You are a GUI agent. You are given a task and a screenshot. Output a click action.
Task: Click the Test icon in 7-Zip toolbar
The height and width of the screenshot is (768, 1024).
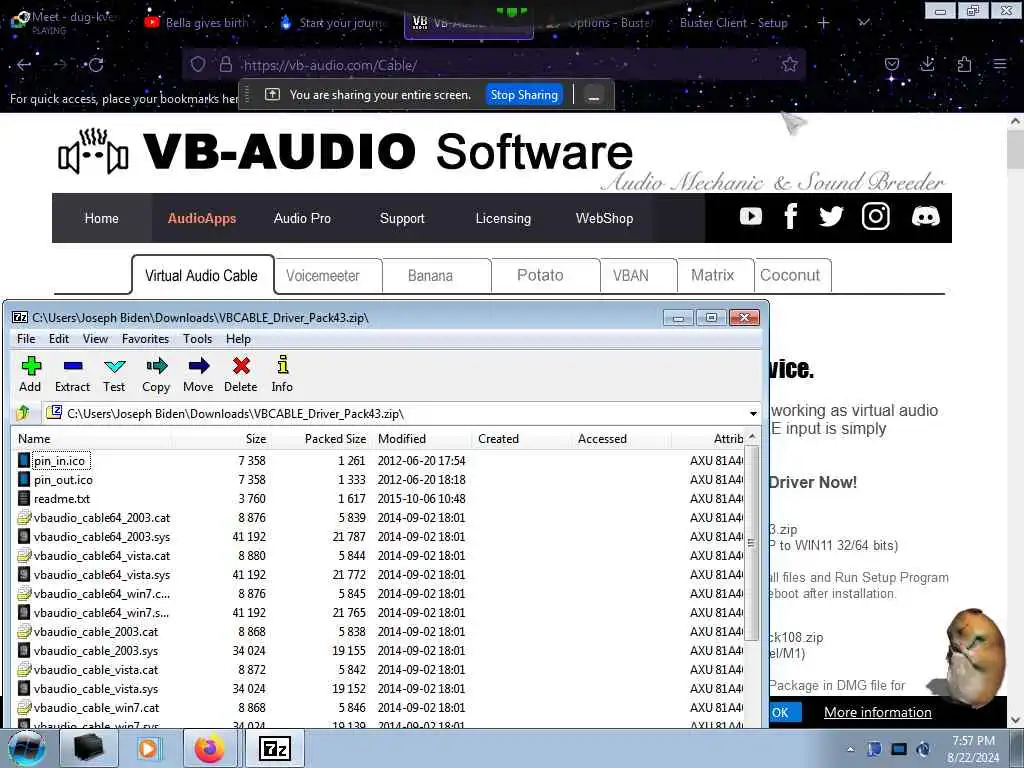coord(114,374)
